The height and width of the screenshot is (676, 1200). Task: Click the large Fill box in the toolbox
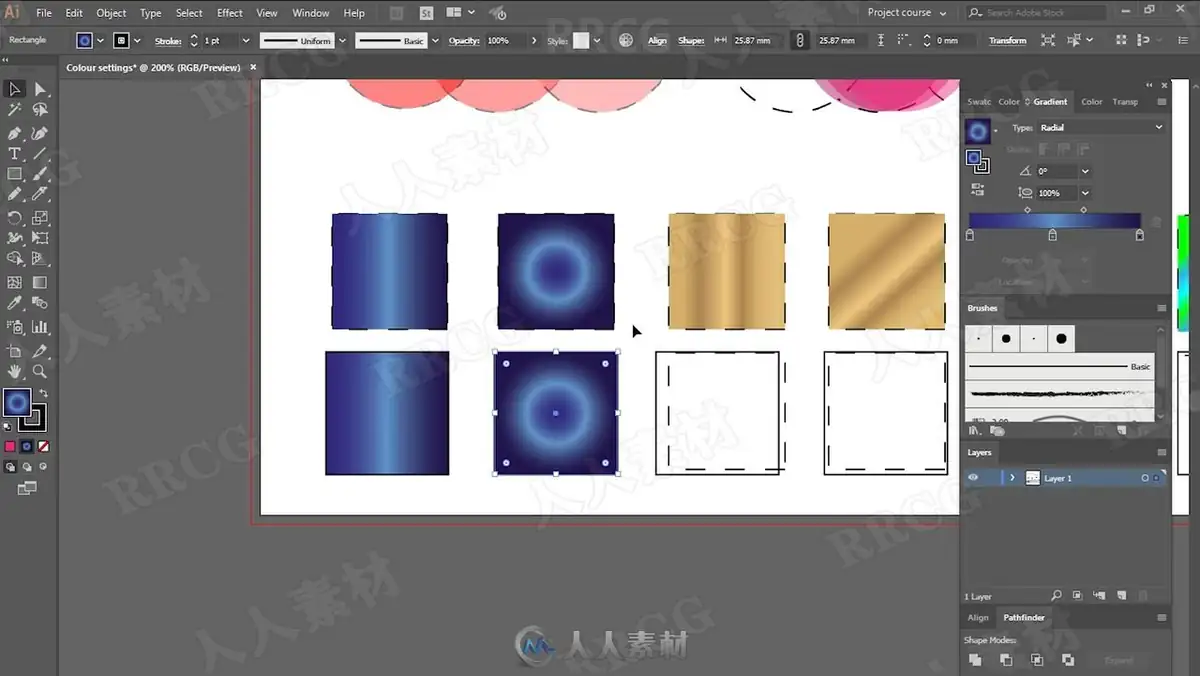click(x=17, y=402)
